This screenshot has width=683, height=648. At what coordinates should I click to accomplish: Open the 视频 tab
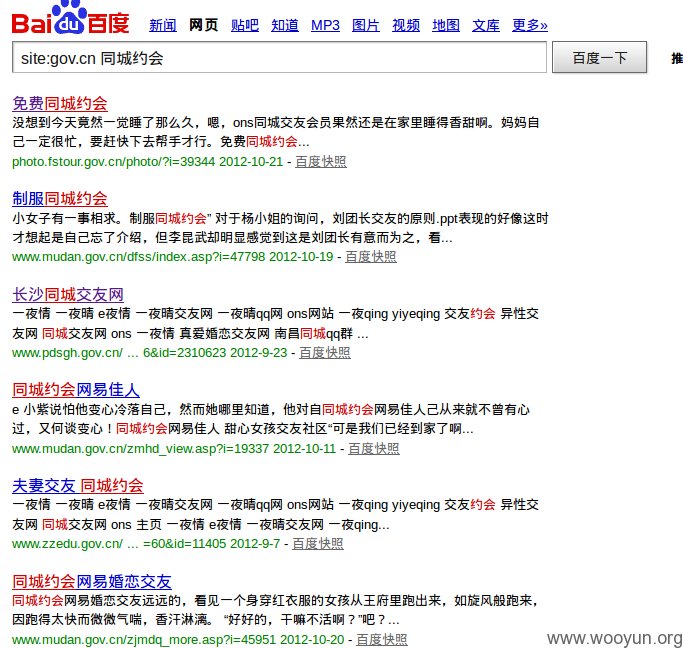406,25
